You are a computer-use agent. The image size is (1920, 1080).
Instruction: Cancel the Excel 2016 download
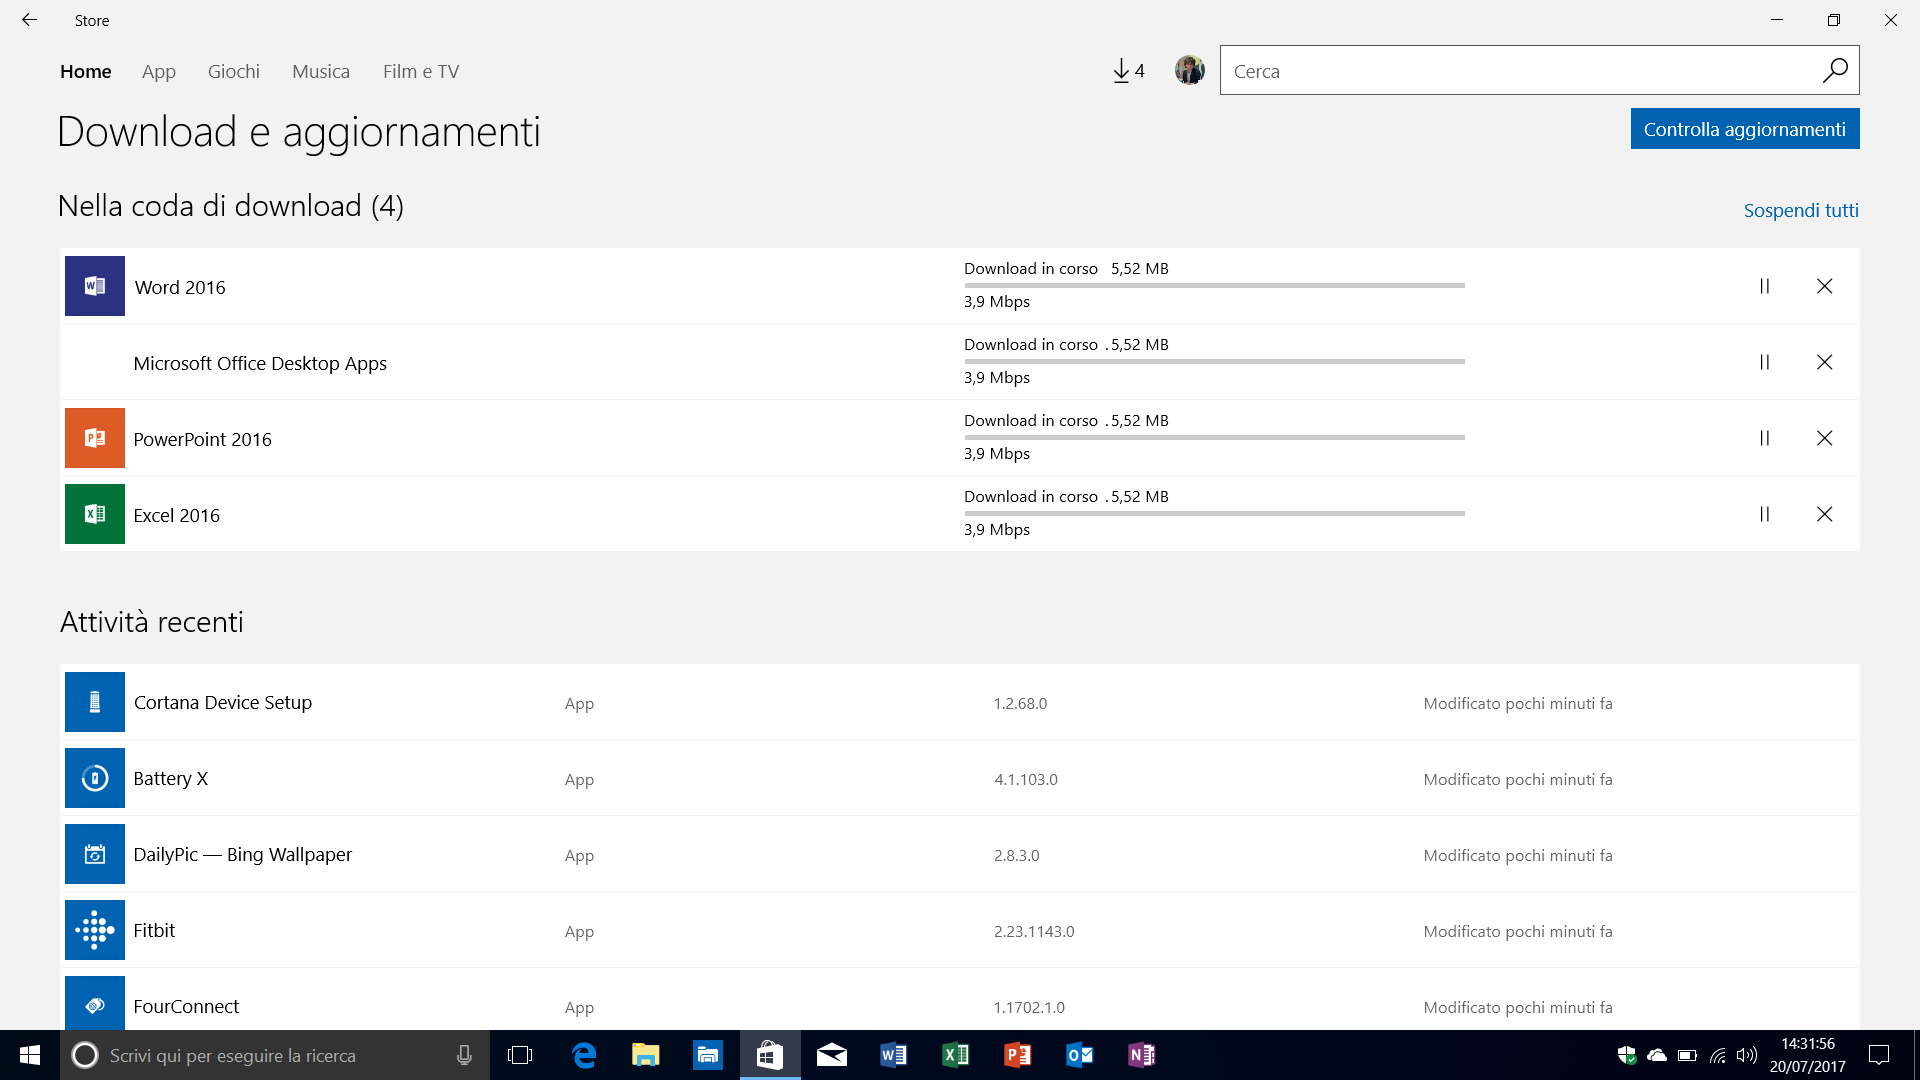point(1825,514)
